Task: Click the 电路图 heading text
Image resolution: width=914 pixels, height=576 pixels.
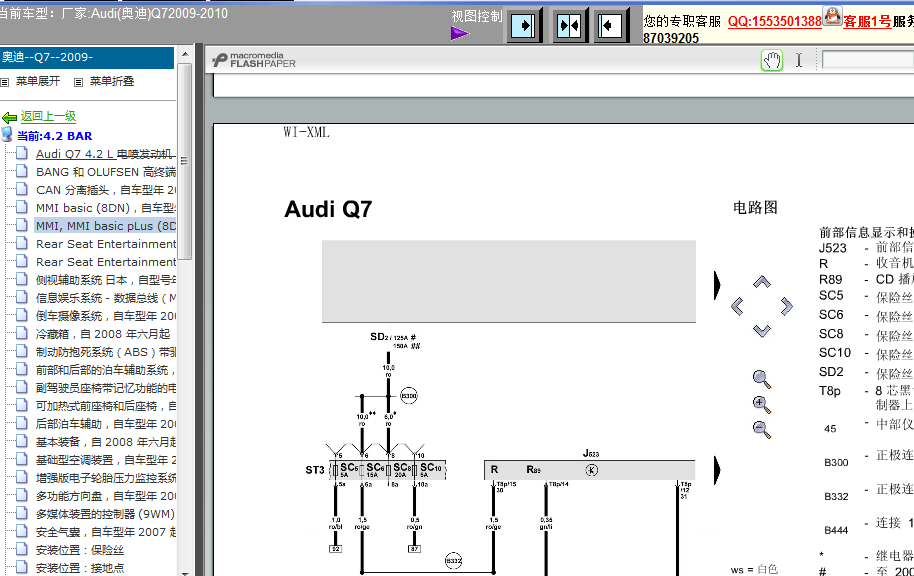Action: pyautogui.click(x=755, y=208)
